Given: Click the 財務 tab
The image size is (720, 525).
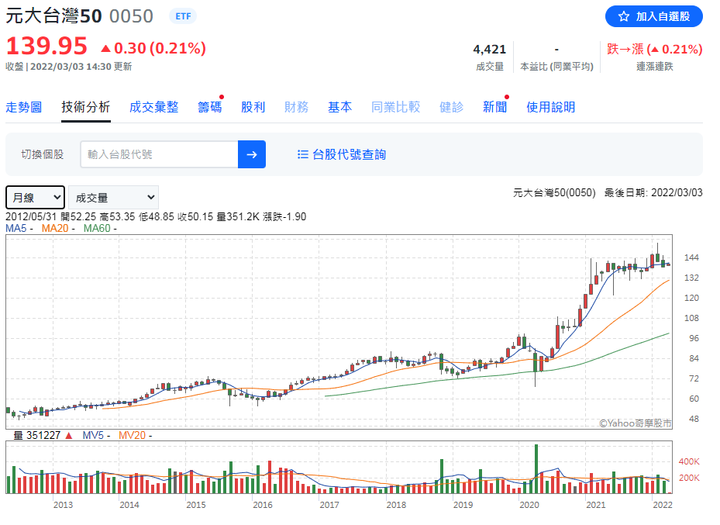Looking at the screenshot, I should 296,107.
